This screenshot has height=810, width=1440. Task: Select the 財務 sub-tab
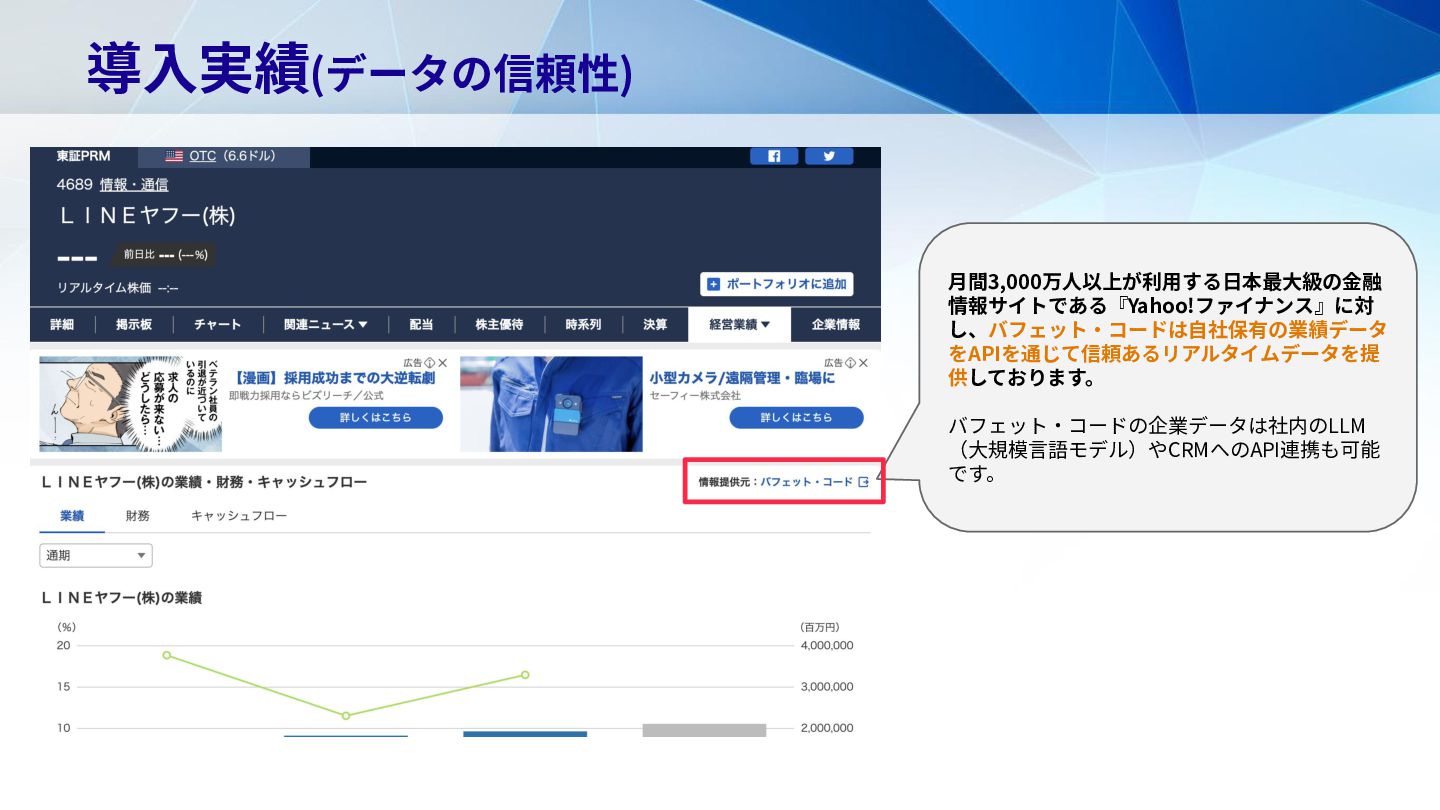(138, 516)
